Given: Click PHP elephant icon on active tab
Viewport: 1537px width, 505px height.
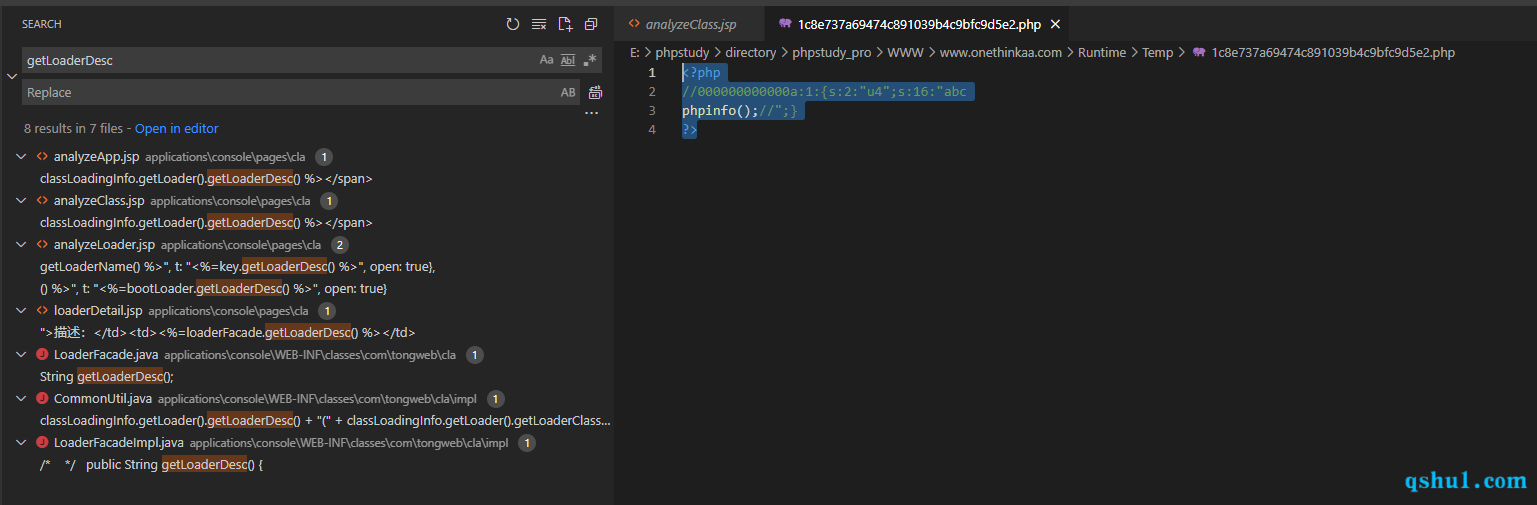Looking at the screenshot, I should pos(785,24).
